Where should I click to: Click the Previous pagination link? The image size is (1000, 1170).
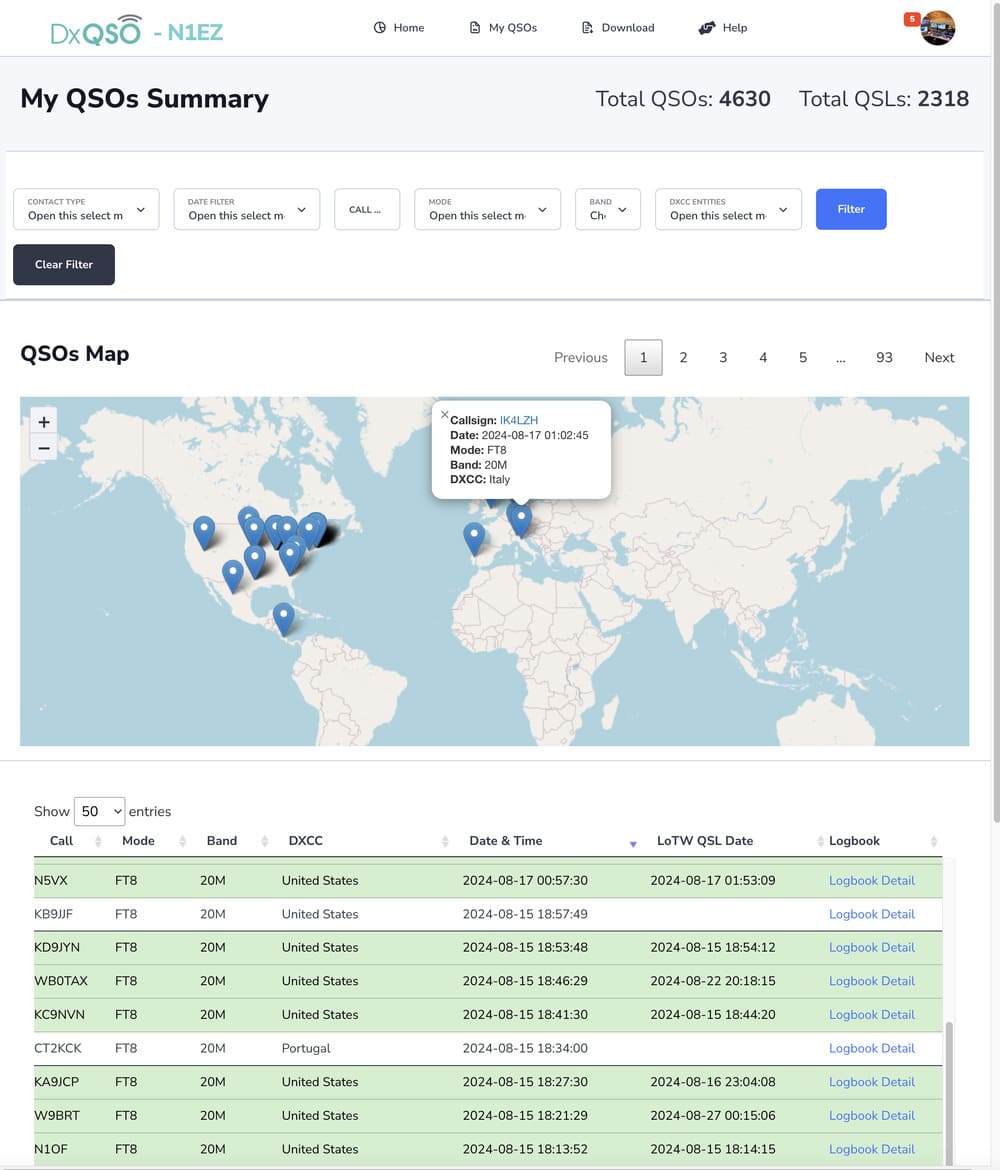click(581, 357)
